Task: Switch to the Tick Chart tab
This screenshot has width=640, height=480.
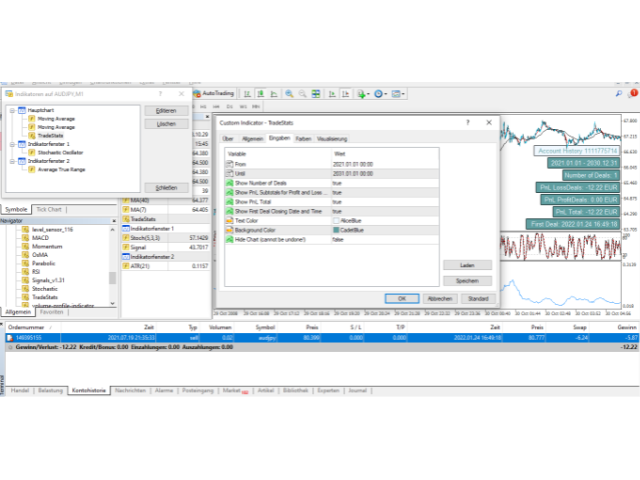Action: coord(49,209)
